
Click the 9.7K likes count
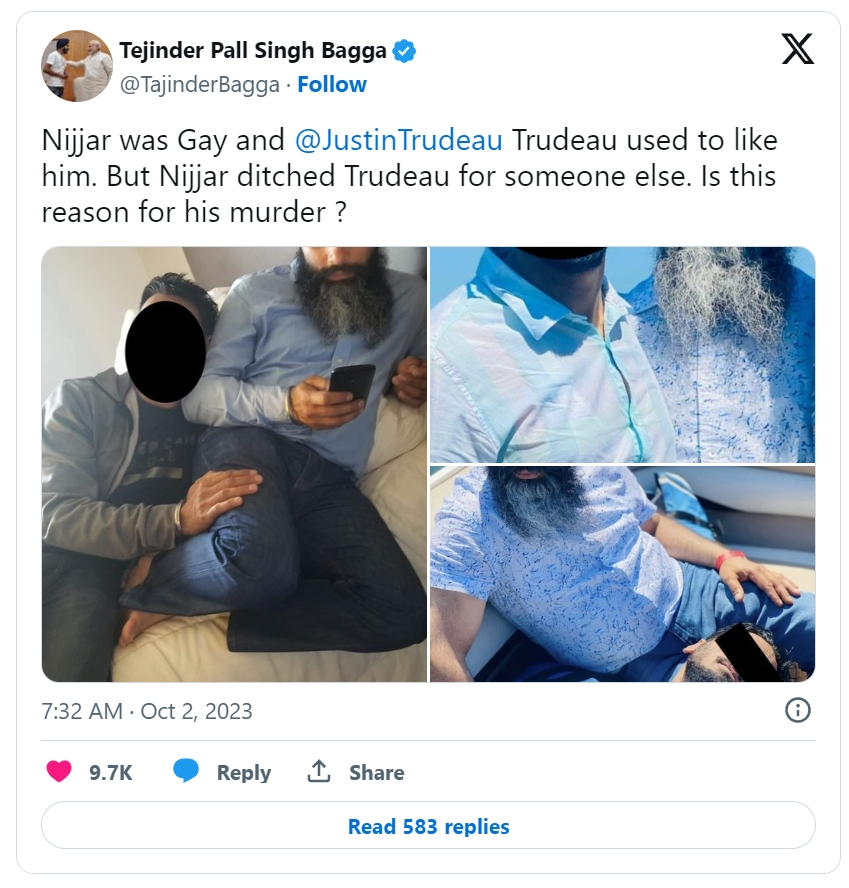tap(110, 773)
